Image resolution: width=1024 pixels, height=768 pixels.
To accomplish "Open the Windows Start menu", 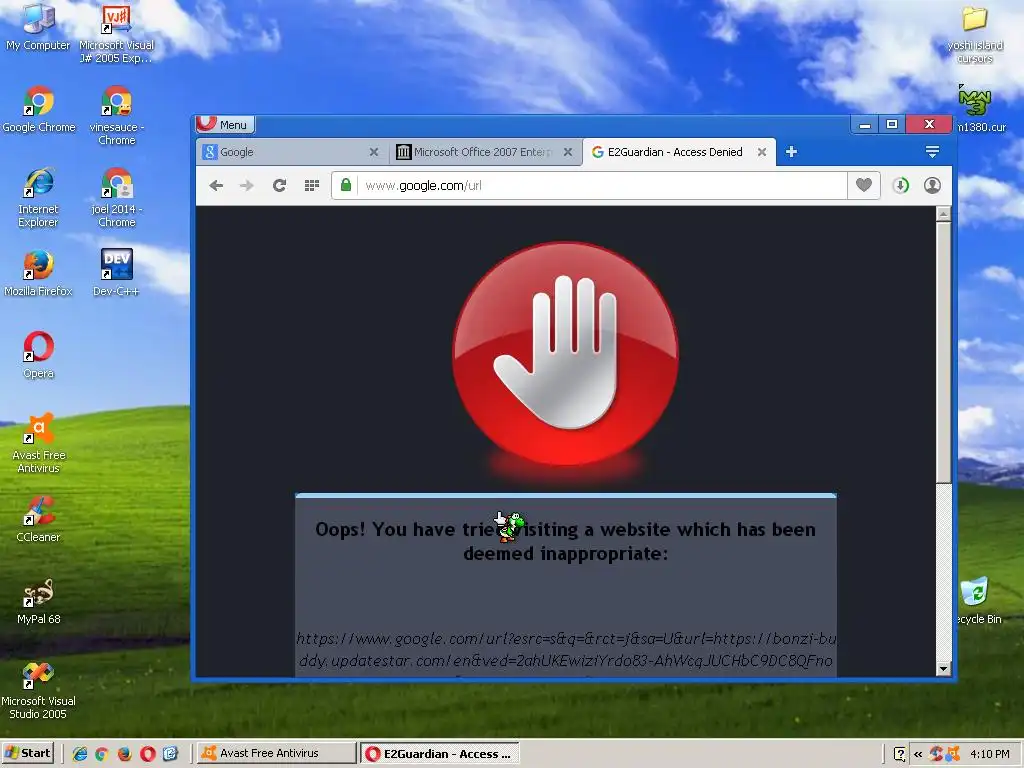I will [x=27, y=753].
